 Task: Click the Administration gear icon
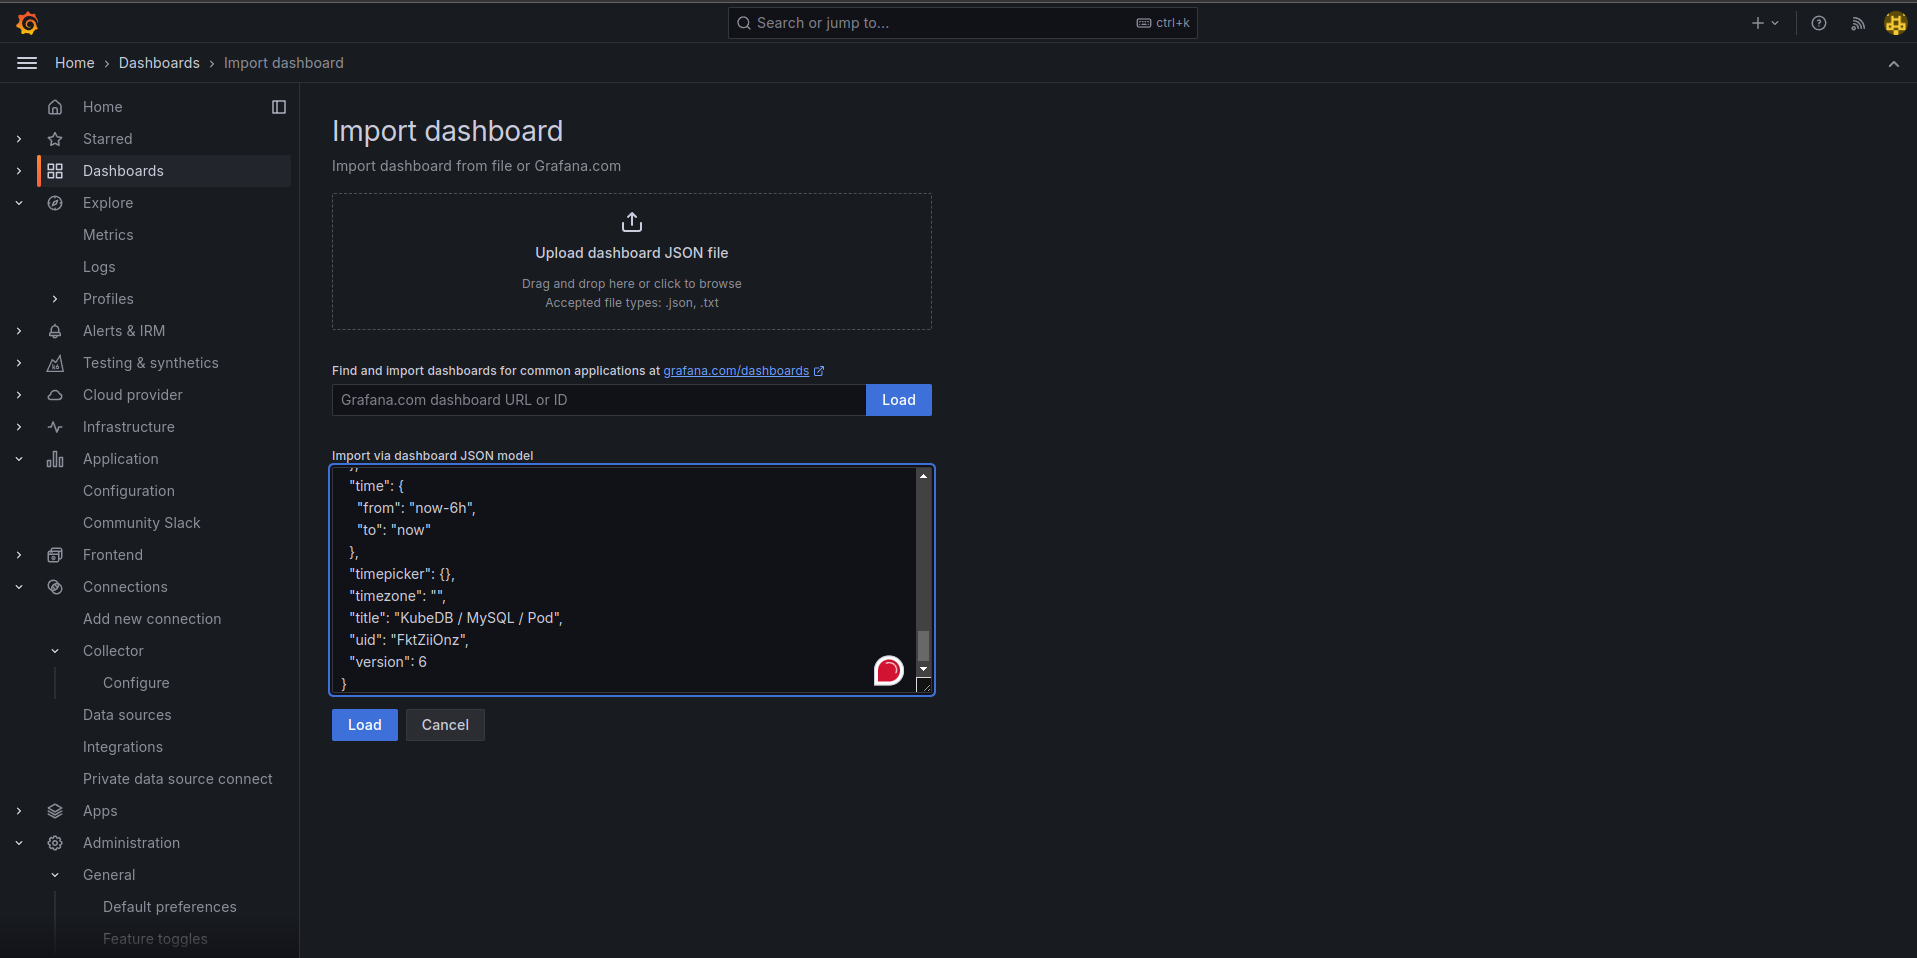coord(55,843)
